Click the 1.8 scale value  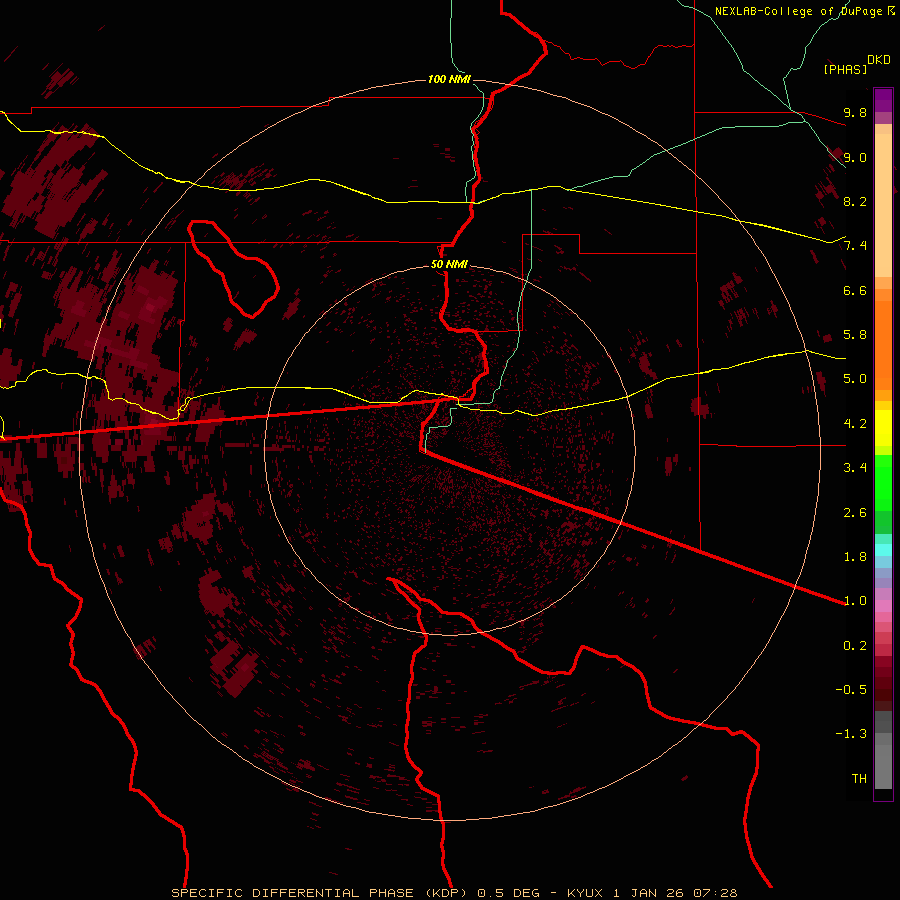click(855, 557)
